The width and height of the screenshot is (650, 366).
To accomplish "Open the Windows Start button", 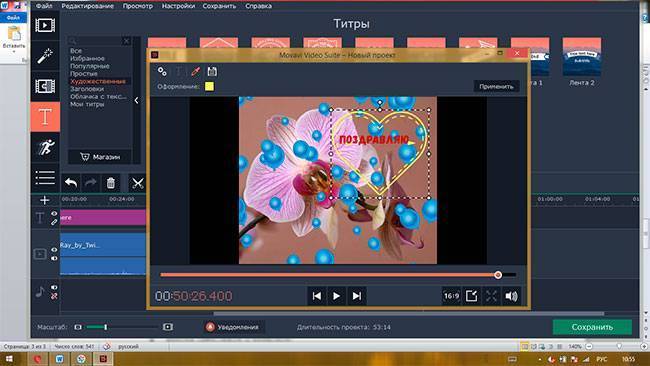I will [x=8, y=359].
